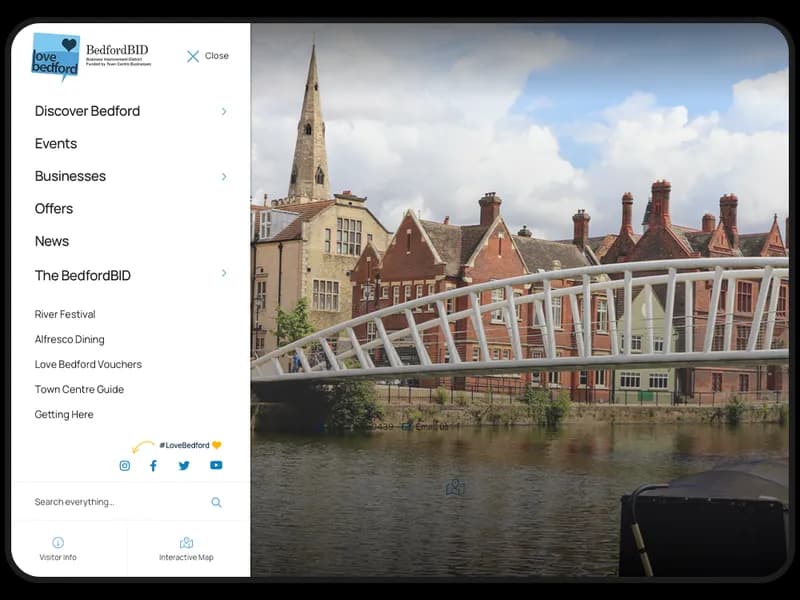The height and width of the screenshot is (600, 800).
Task: Open the Facebook social icon
Action: [x=153, y=465]
